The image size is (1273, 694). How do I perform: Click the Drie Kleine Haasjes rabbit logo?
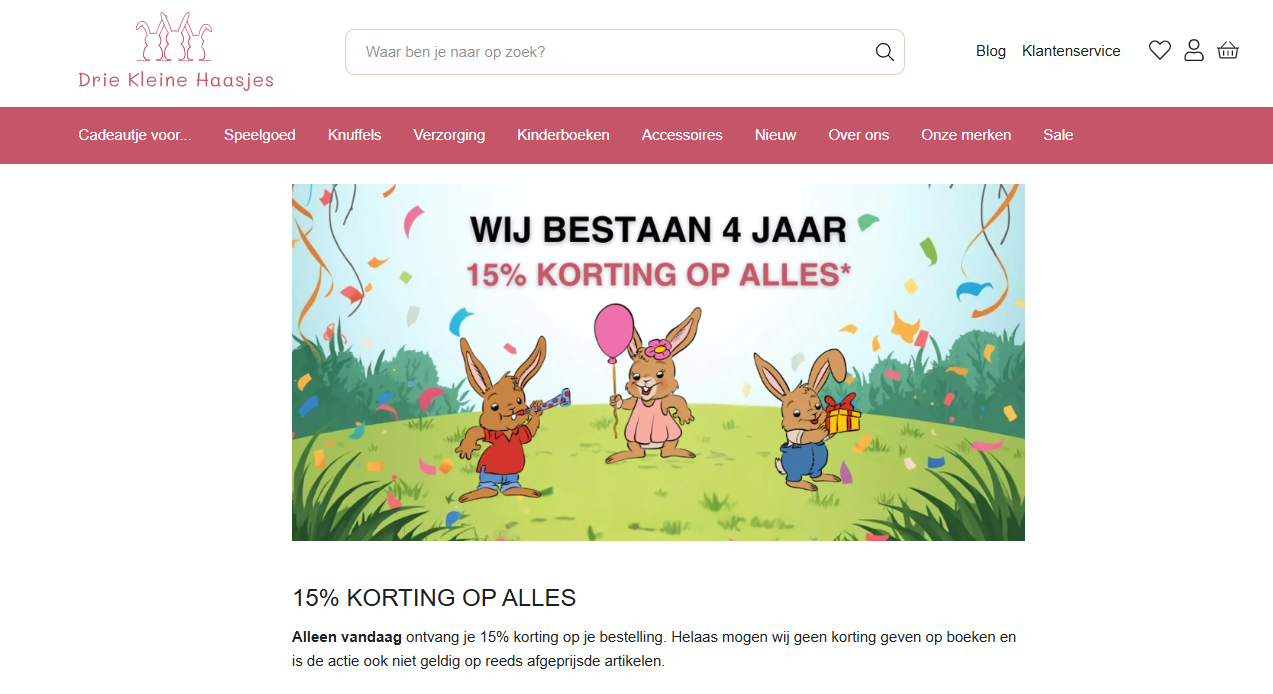175,50
